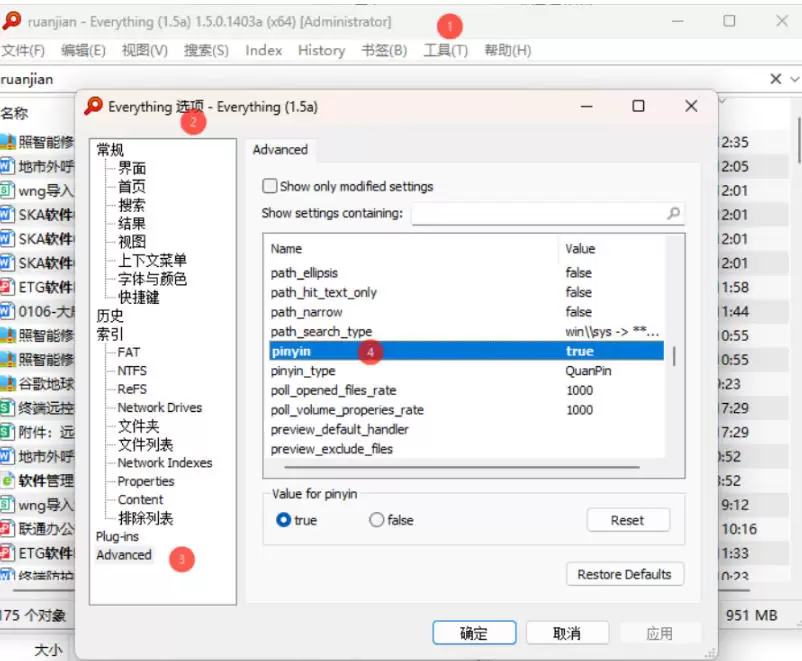Select the path_search_type setting row
This screenshot has height=661, width=802.
pos(466,332)
